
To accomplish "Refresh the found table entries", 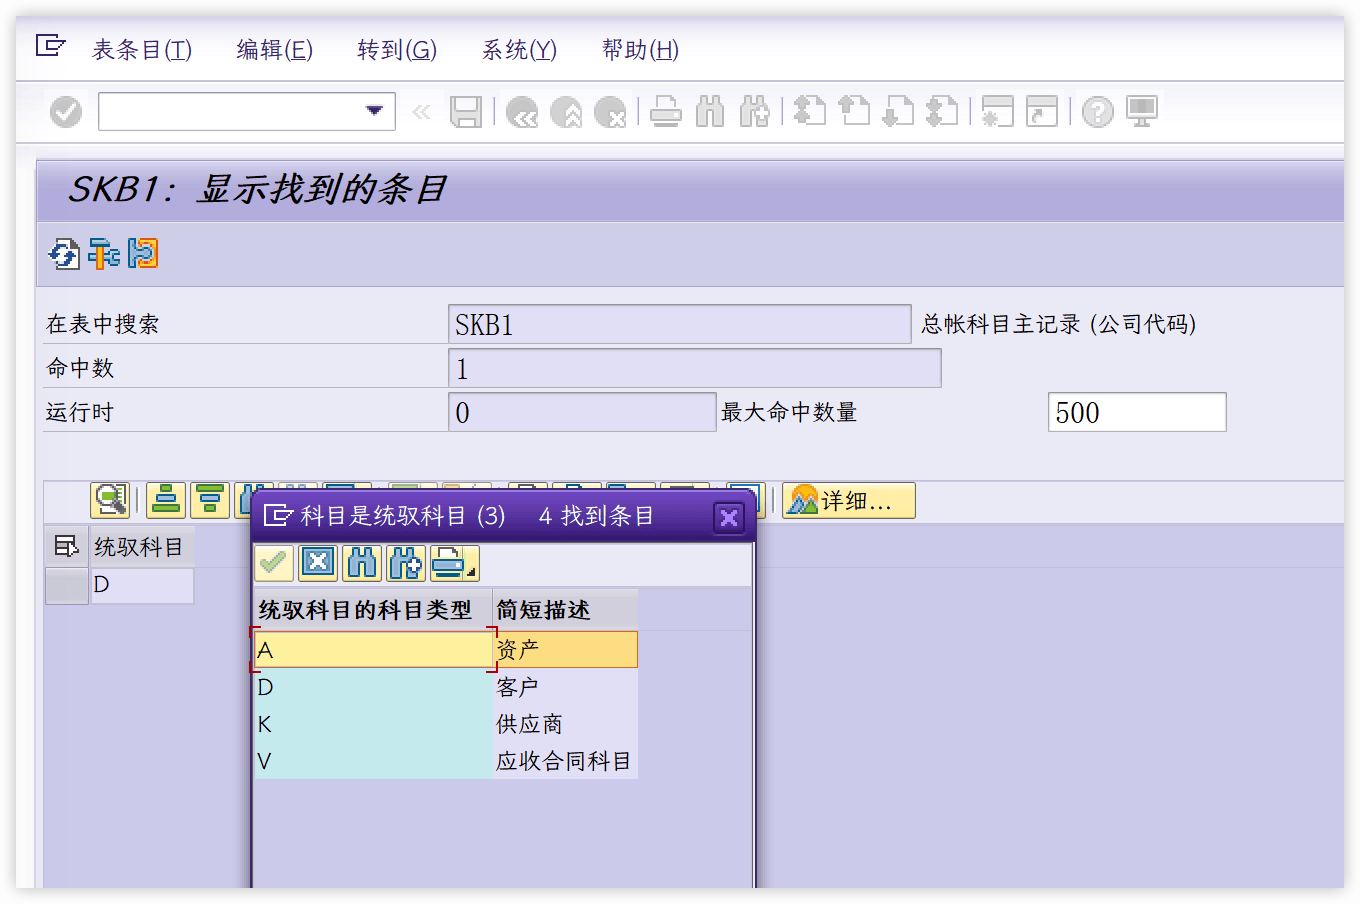I will point(63,253).
